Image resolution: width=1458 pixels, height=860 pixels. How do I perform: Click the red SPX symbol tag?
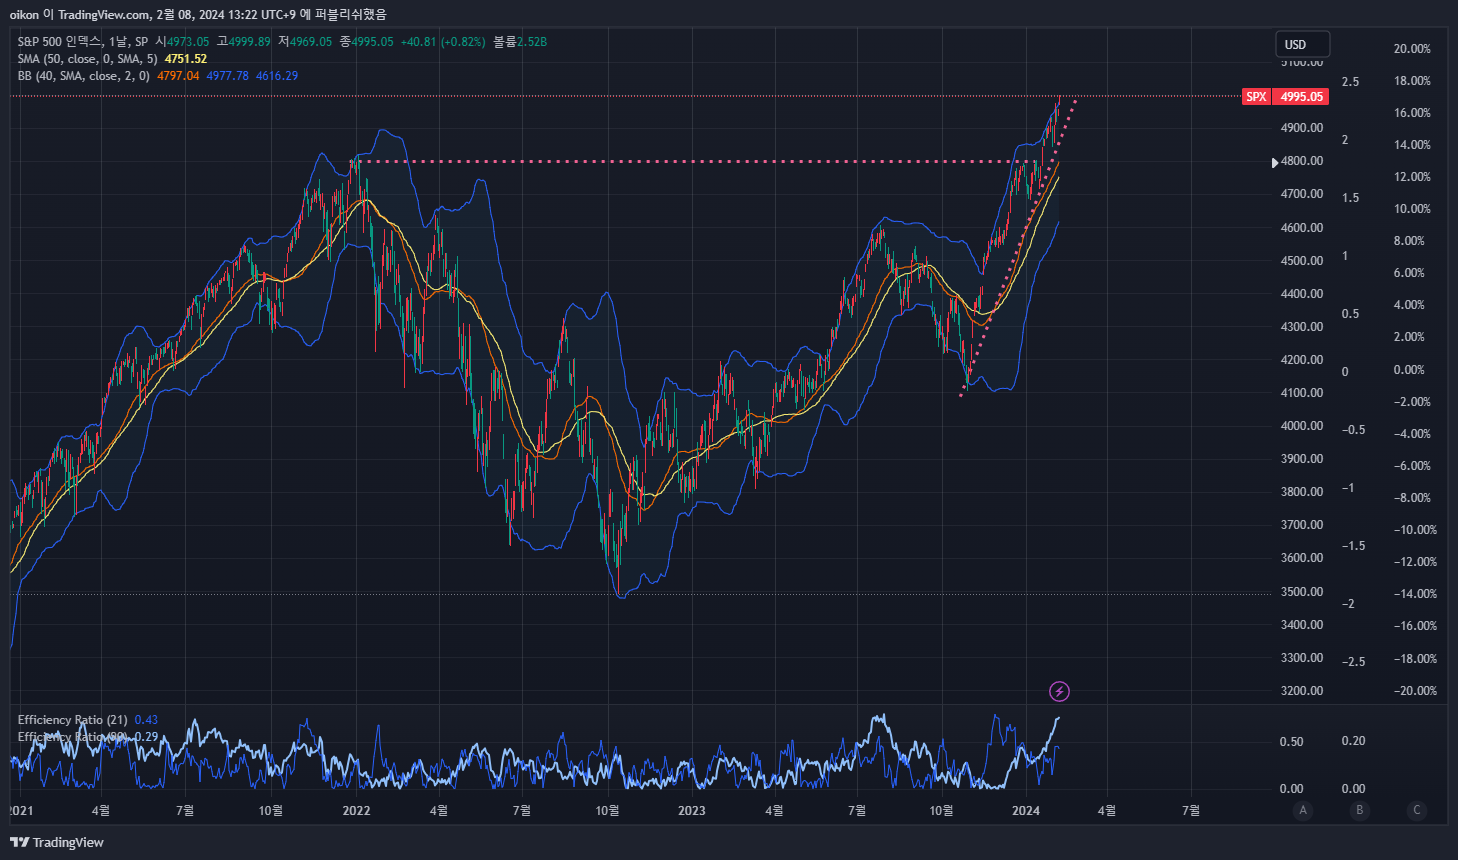tap(1256, 97)
